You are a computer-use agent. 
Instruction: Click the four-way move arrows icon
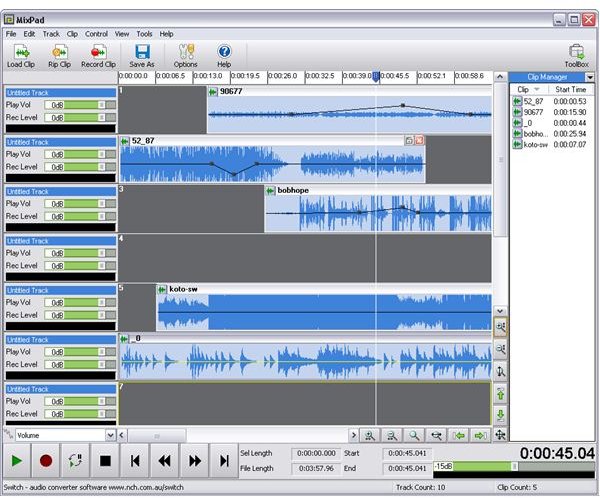click(x=501, y=435)
